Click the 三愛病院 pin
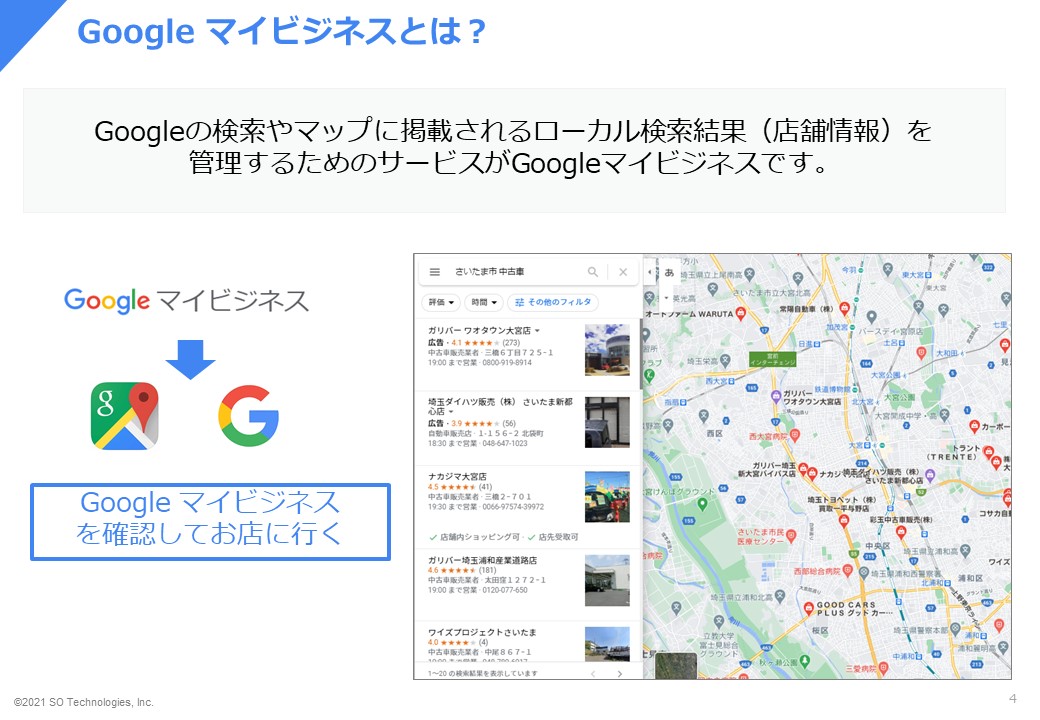Screen dimensions: 1040x720 883,668
